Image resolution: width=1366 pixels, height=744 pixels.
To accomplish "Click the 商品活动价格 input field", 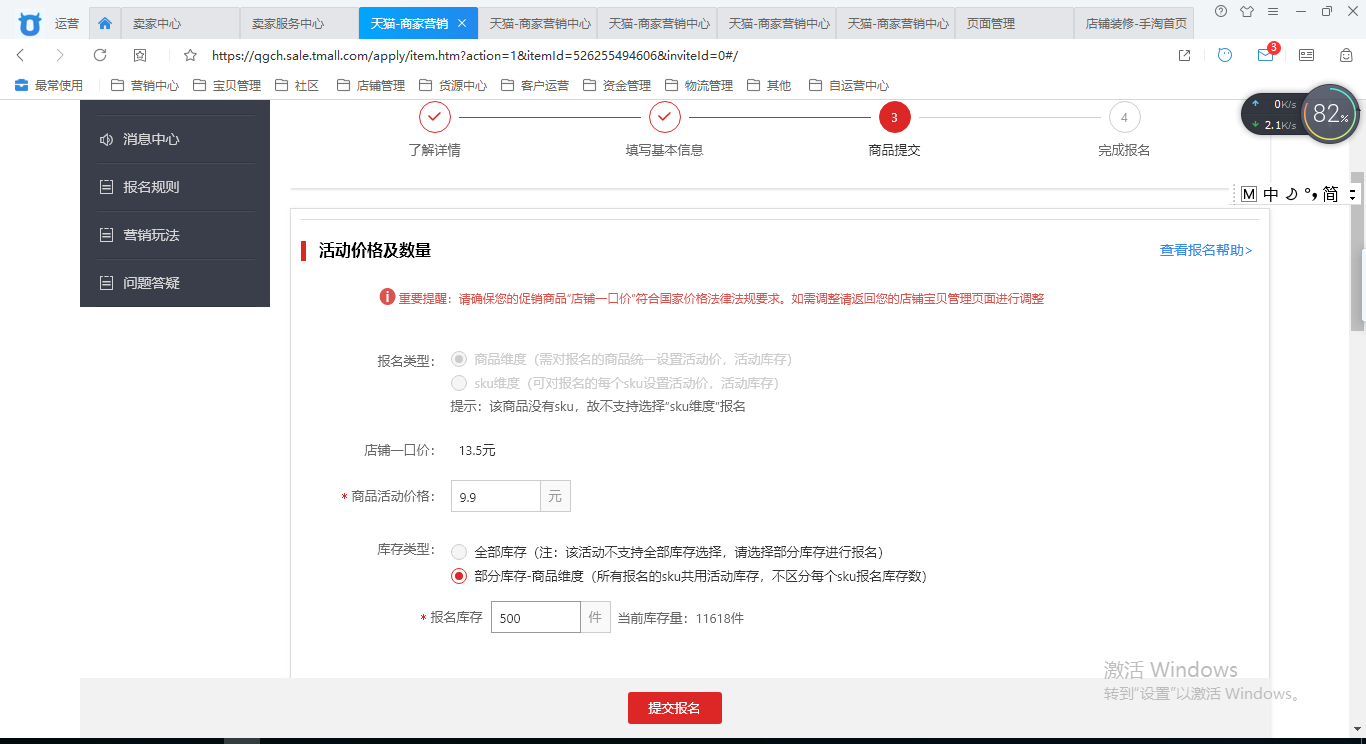I will (496, 496).
